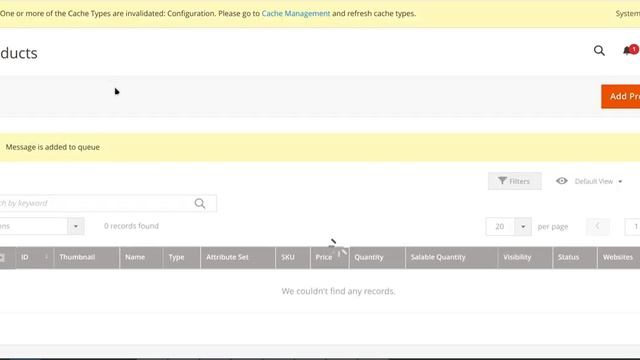Screen dimensions: 640x360
Task: Click the Add Product button
Action: pyautogui.click(x=620, y=96)
